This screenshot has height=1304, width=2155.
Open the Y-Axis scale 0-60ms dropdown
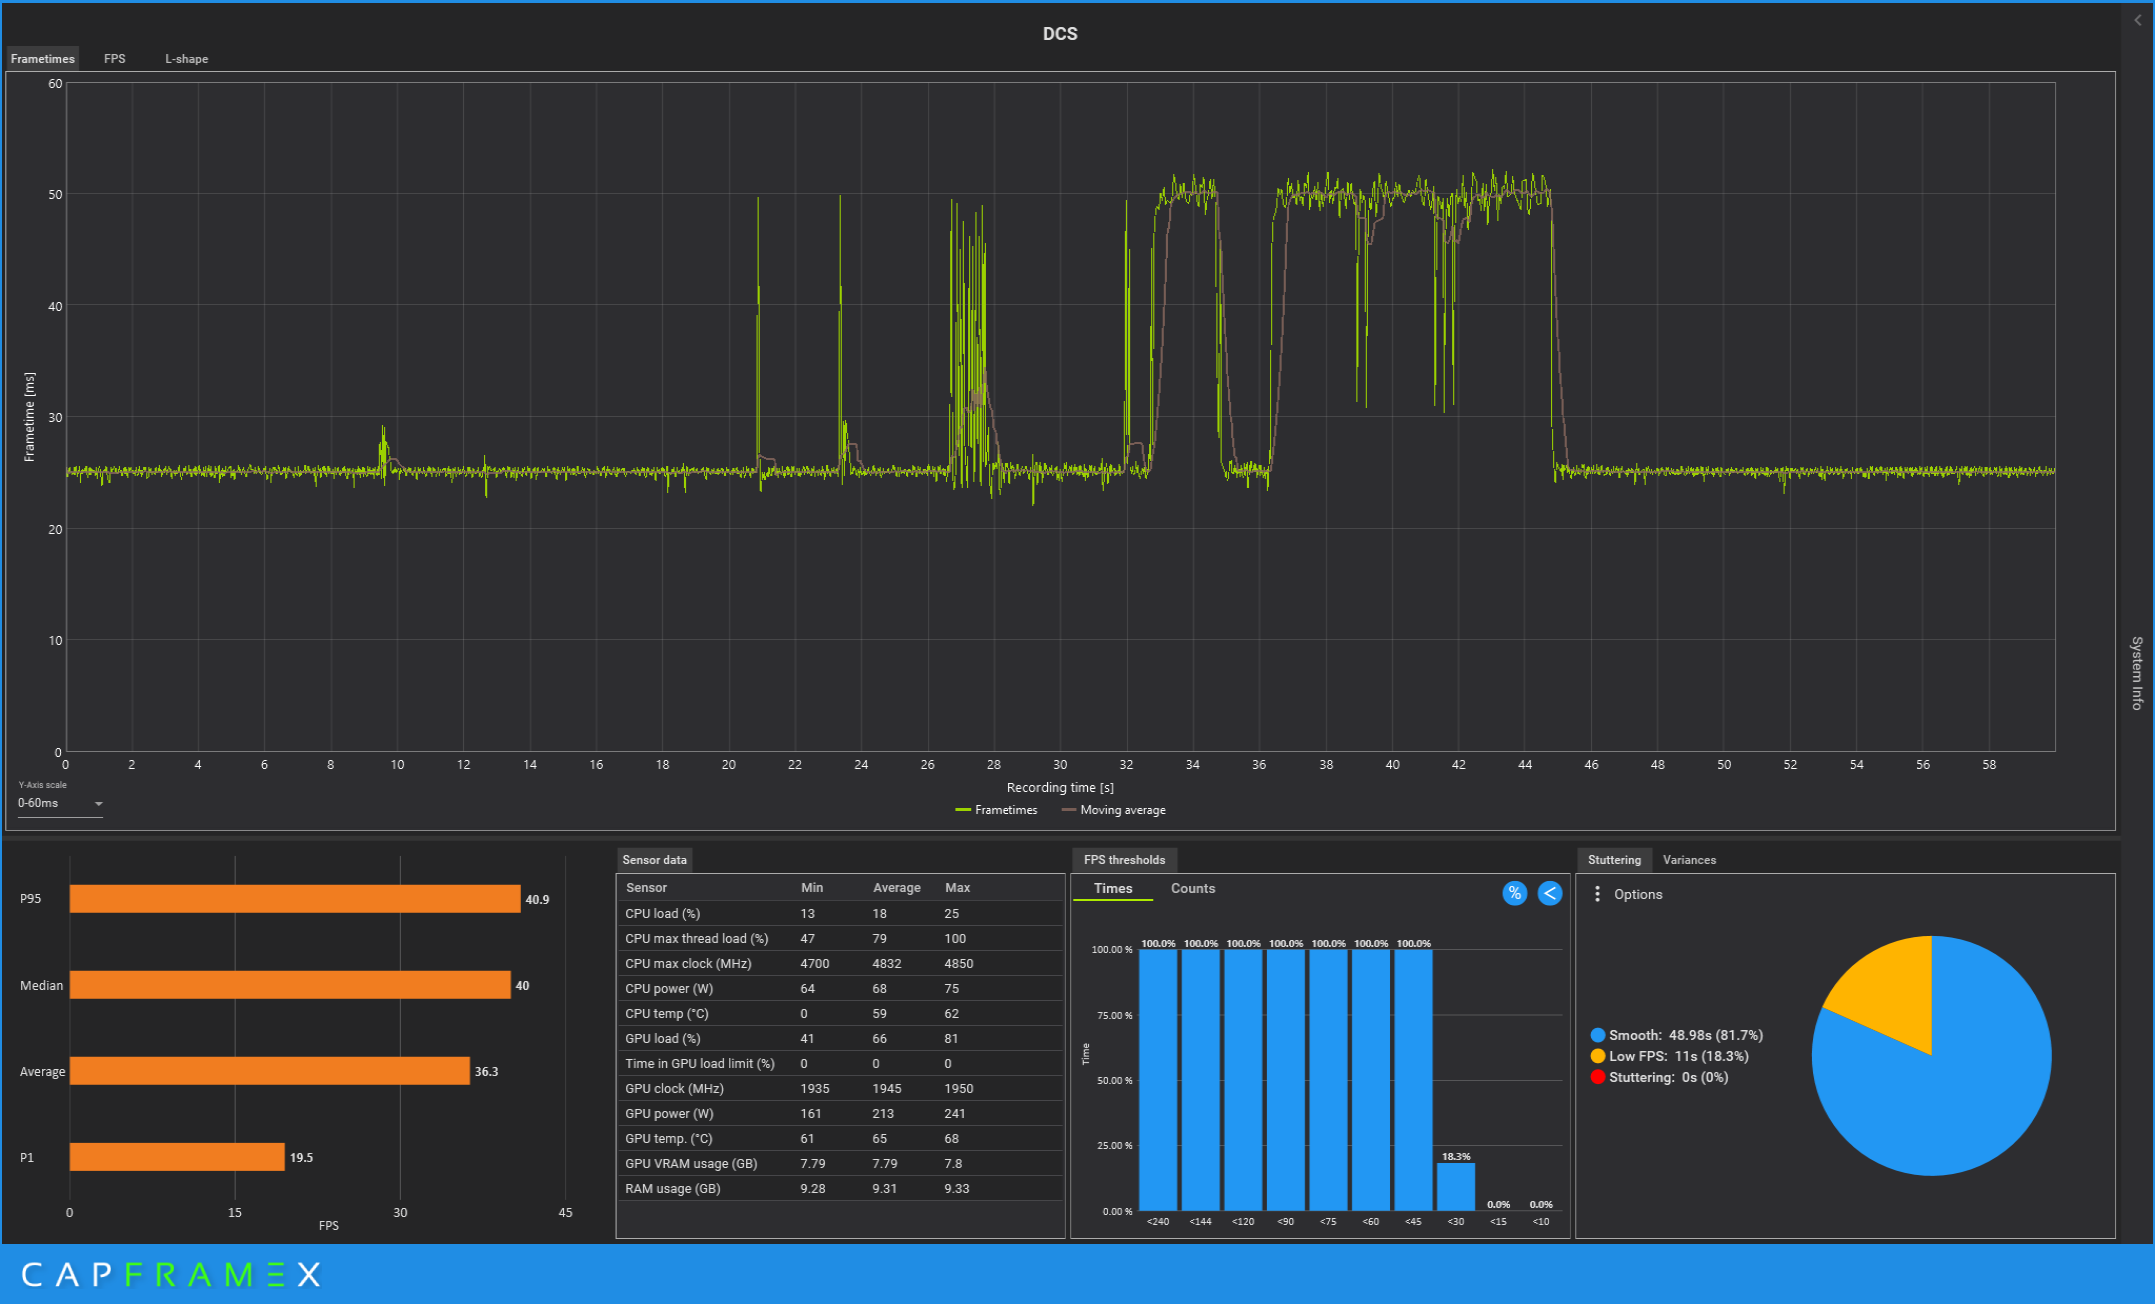60,803
